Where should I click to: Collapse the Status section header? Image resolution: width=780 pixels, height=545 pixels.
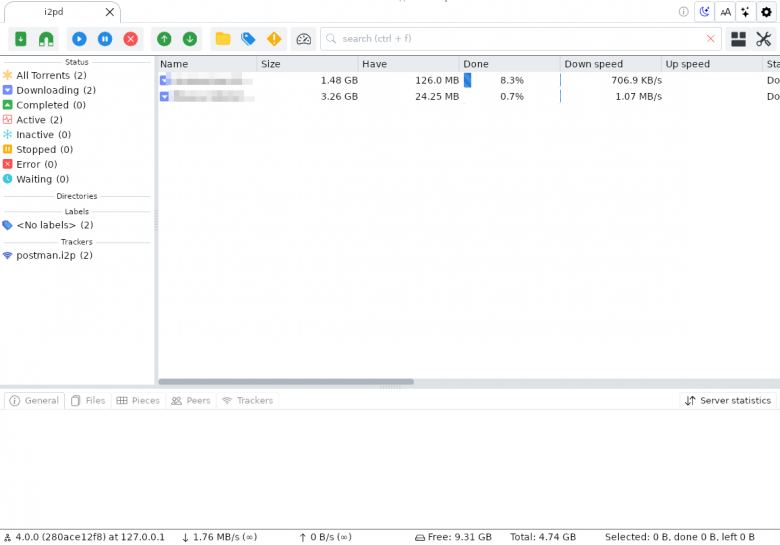[77, 62]
